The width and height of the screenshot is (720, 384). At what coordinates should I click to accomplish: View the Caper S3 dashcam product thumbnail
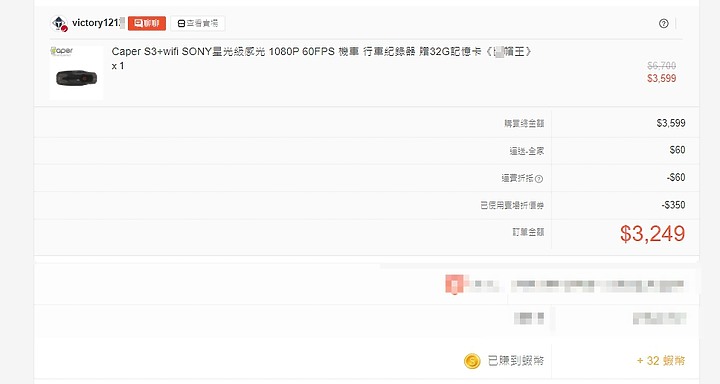pyautogui.click(x=77, y=73)
